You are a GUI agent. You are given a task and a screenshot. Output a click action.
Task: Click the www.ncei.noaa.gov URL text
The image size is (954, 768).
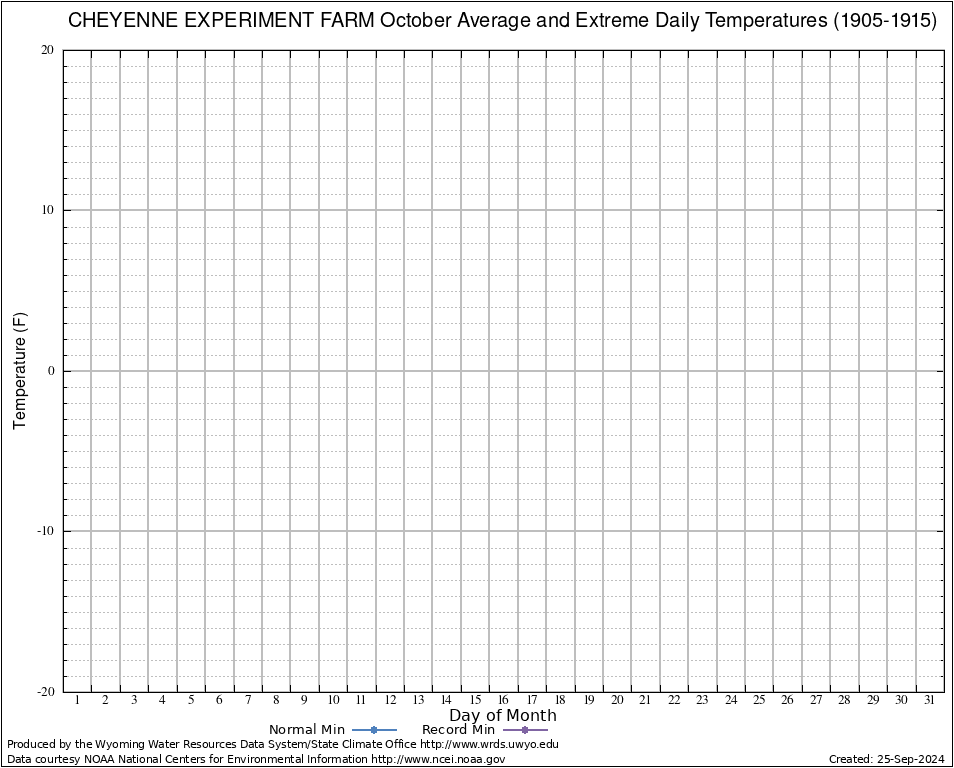[438, 759]
